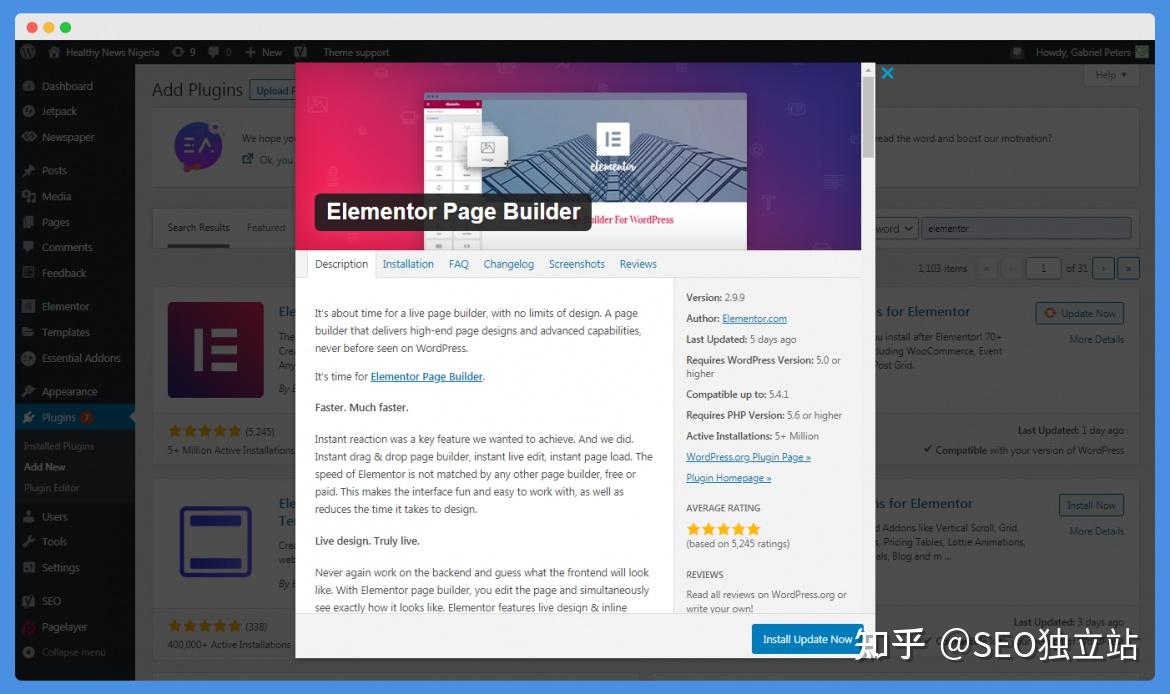Click the 'Version: 2.9.9' text

point(715,298)
